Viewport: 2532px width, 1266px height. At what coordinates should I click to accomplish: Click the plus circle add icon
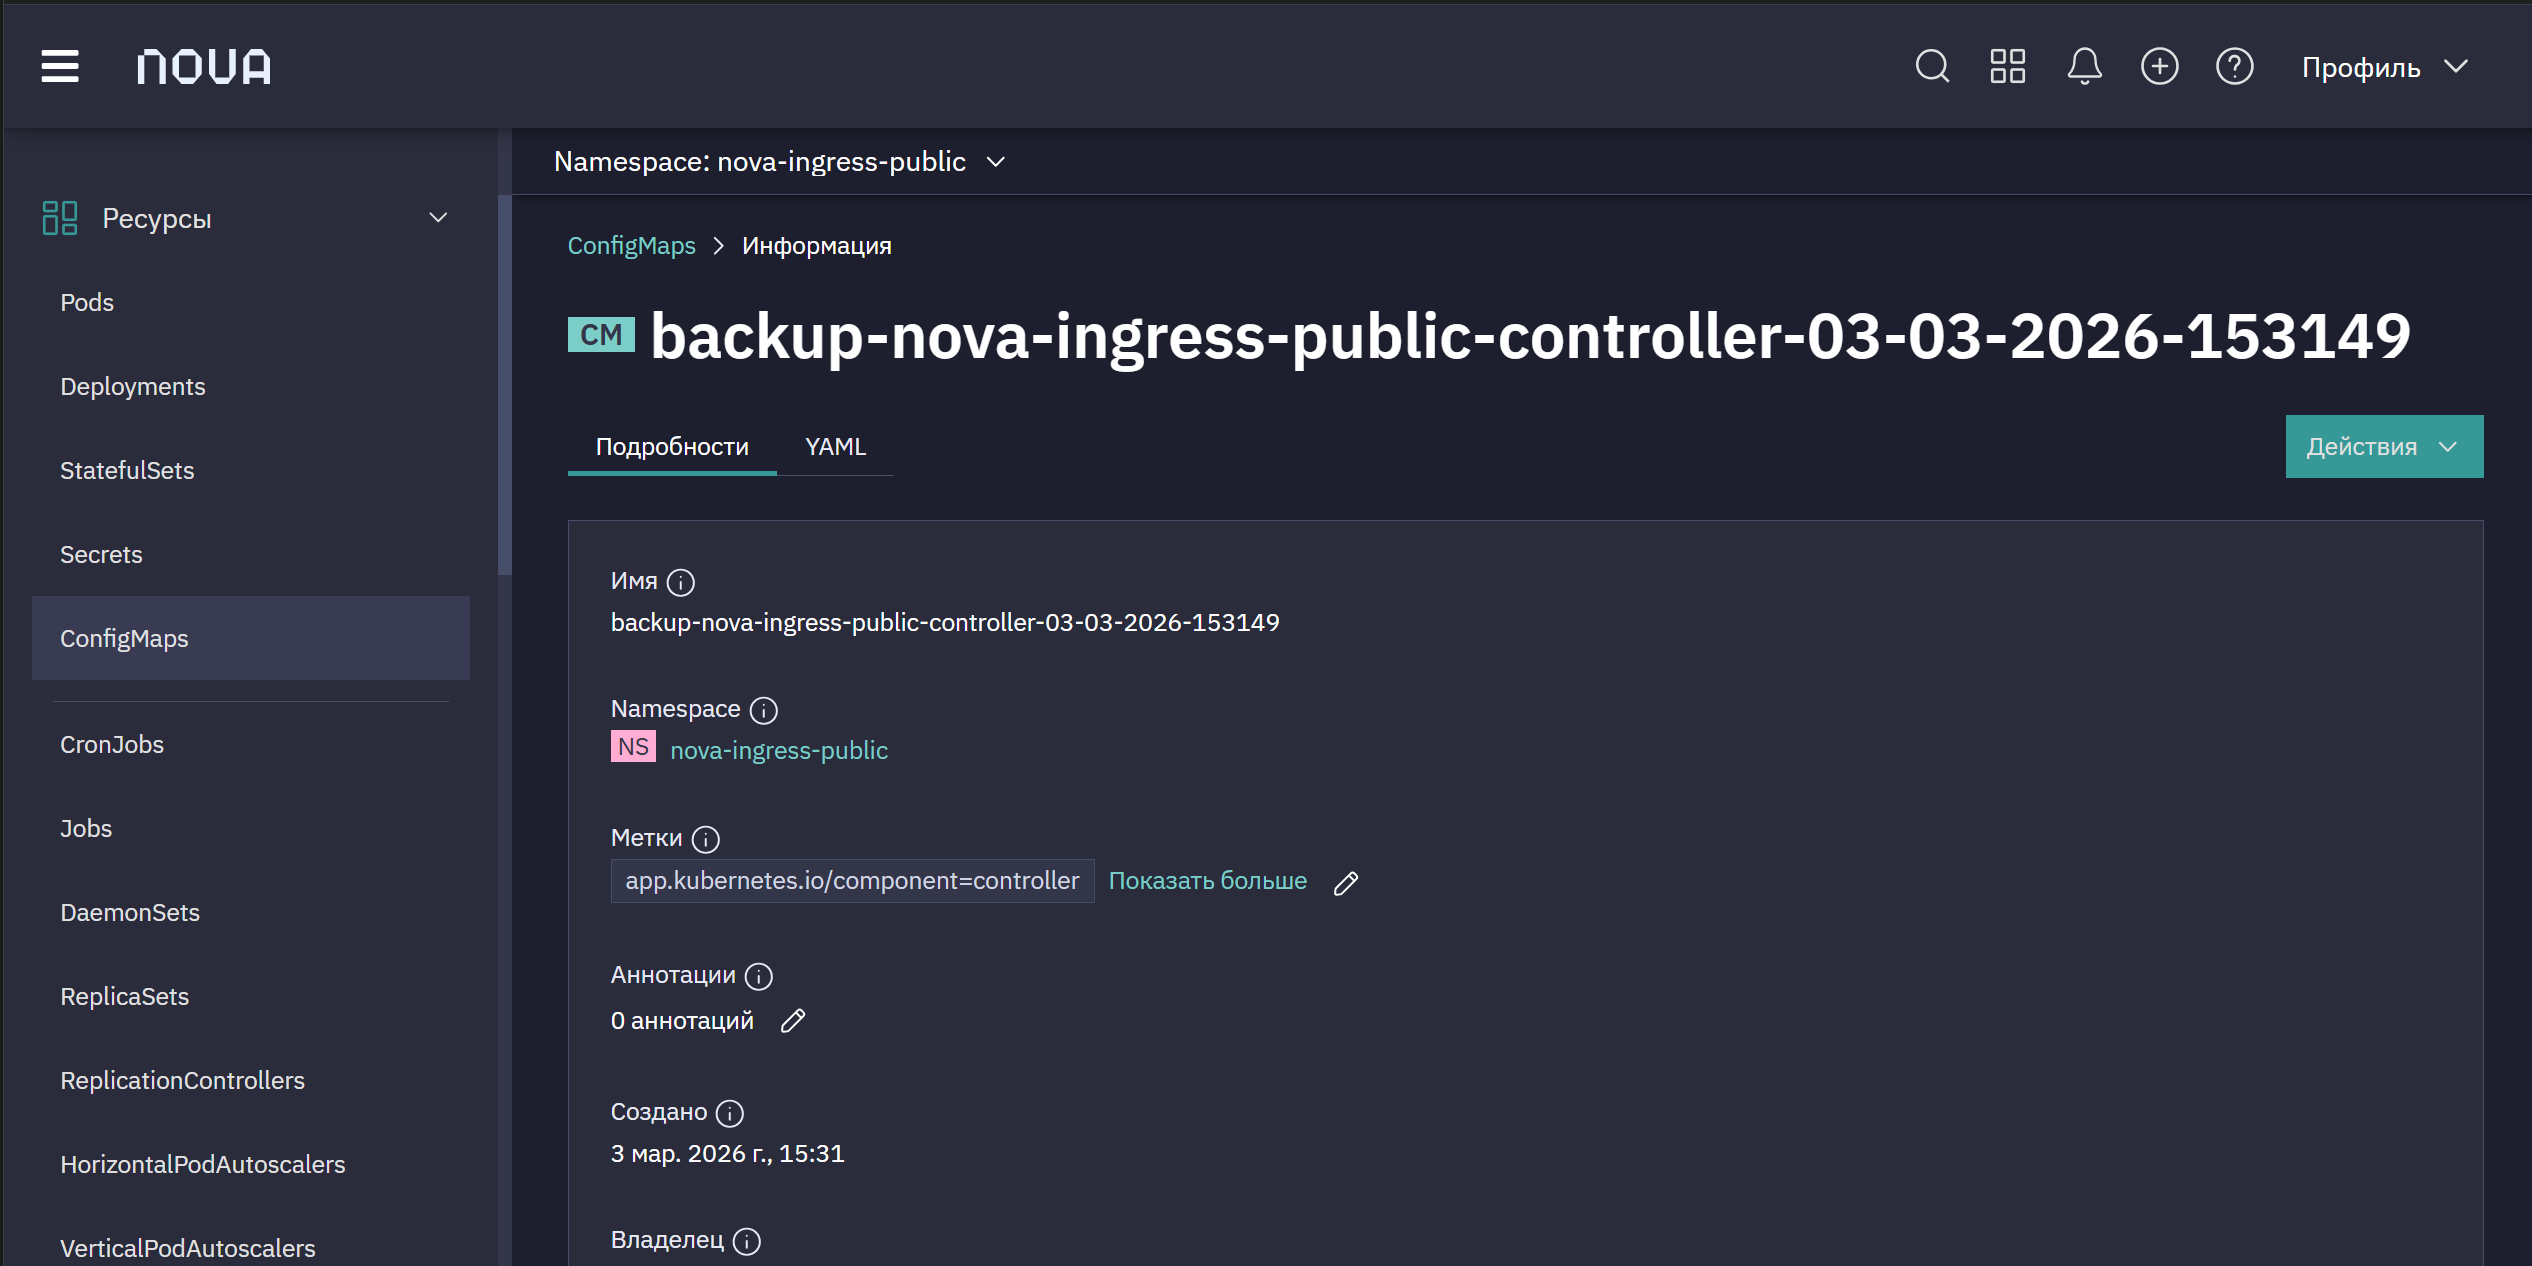2160,67
